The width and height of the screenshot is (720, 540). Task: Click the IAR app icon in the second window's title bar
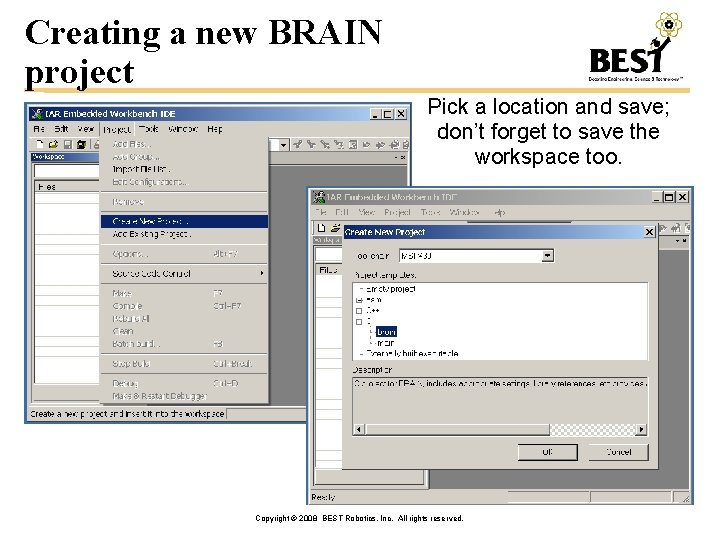click(x=319, y=197)
